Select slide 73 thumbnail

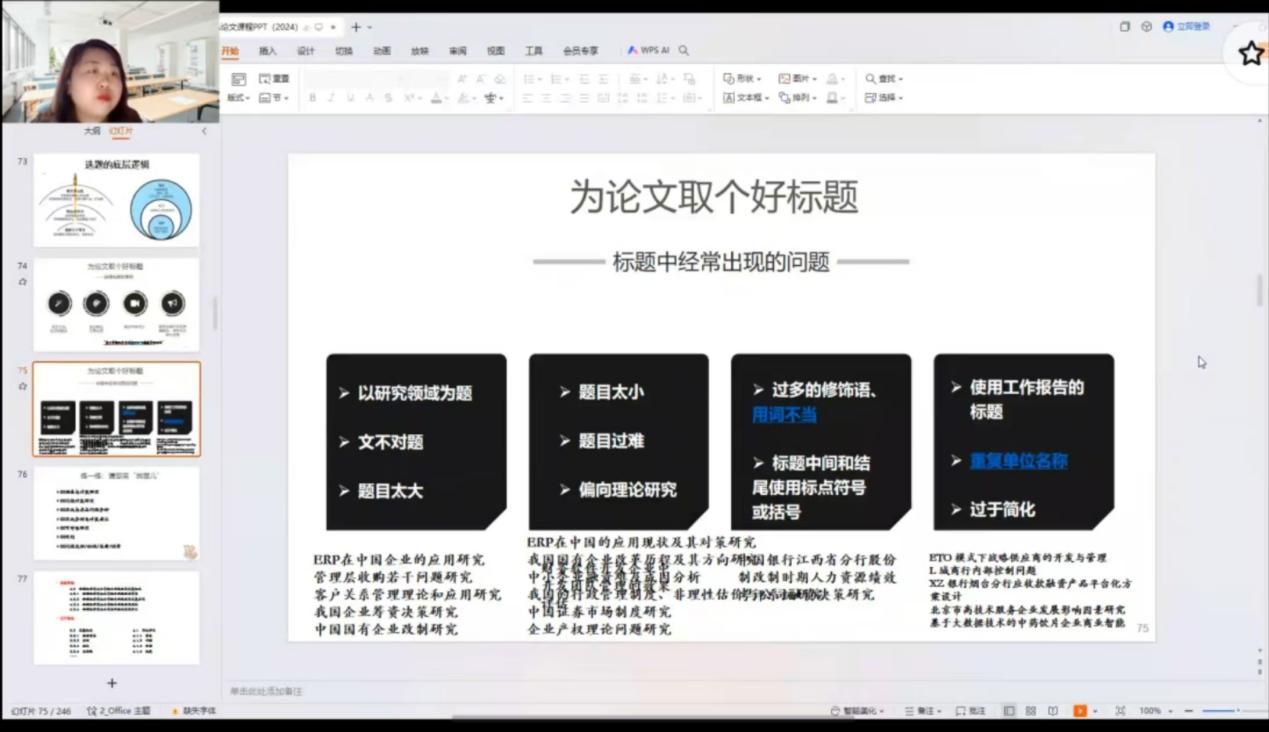117,200
